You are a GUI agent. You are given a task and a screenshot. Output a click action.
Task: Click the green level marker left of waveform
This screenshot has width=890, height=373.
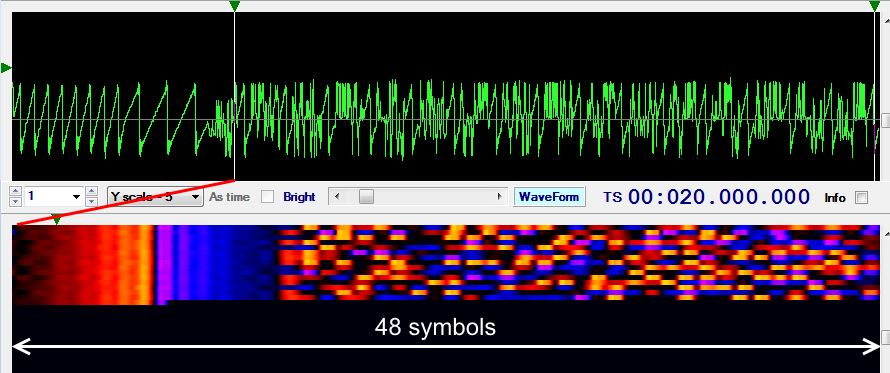click(6, 68)
